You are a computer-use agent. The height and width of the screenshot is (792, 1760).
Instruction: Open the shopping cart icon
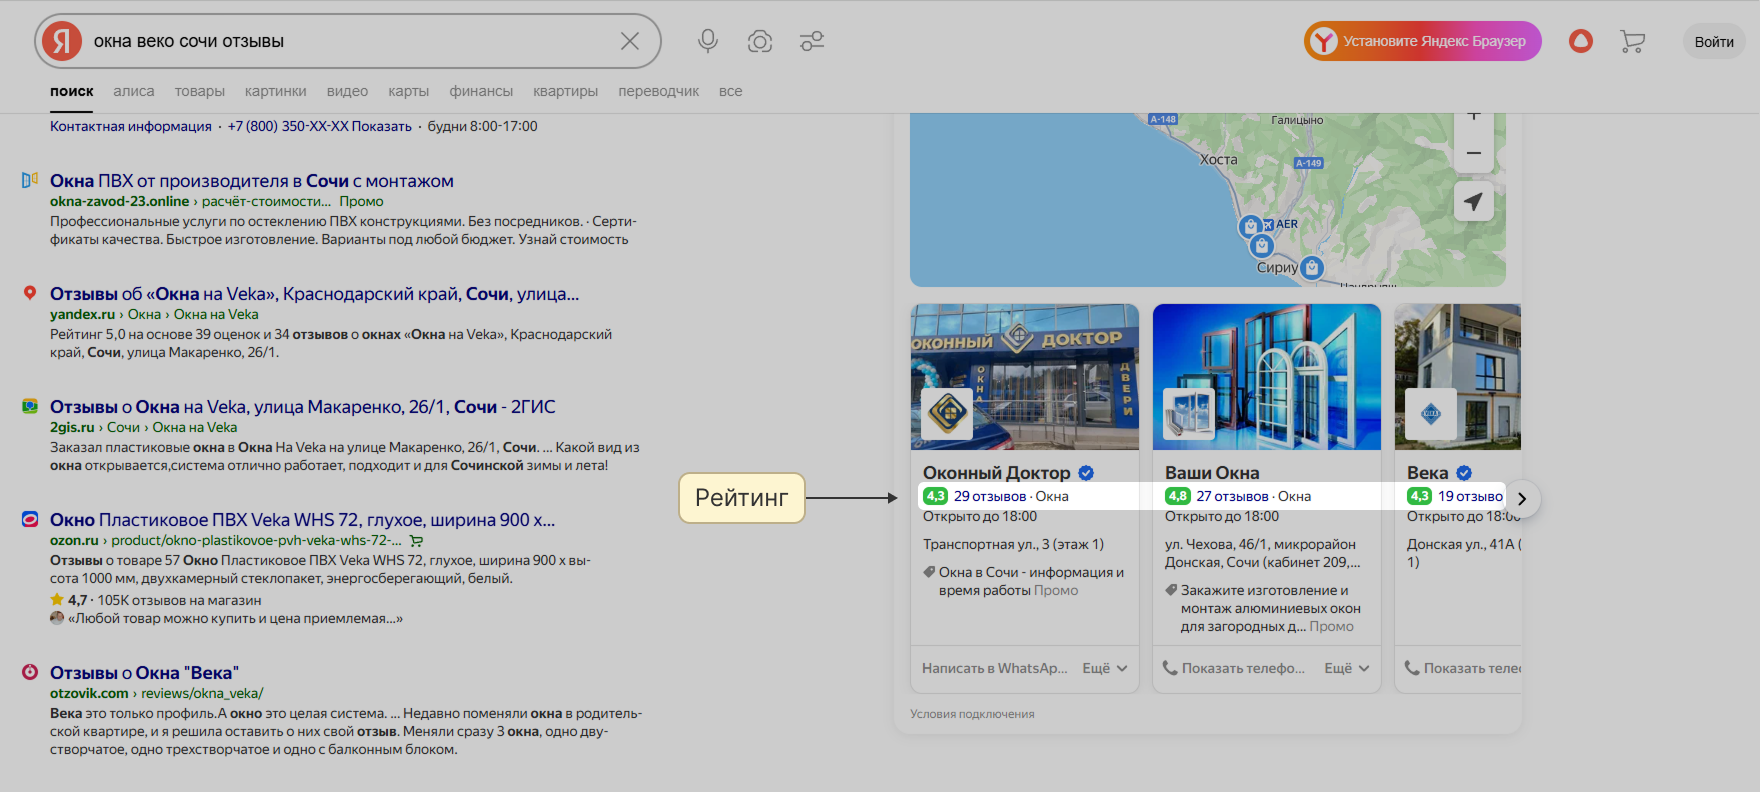click(1632, 41)
